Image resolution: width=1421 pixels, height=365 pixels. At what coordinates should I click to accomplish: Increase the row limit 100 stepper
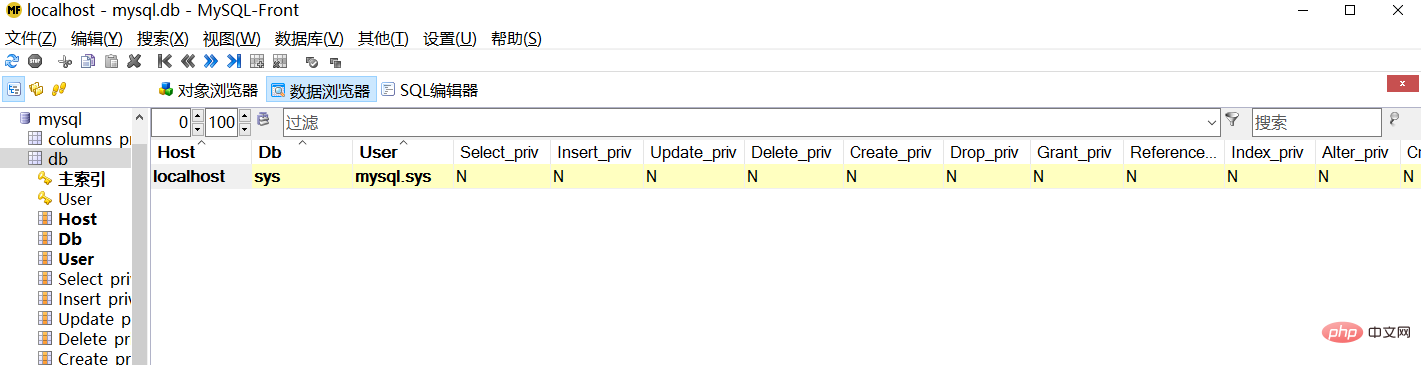[x=244, y=117]
